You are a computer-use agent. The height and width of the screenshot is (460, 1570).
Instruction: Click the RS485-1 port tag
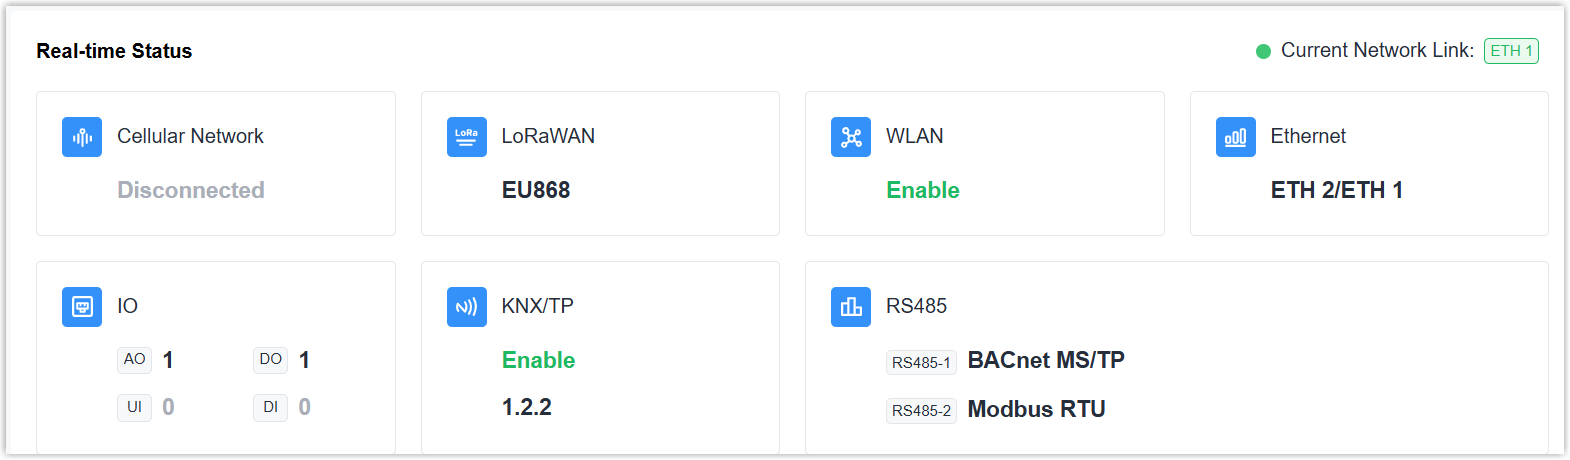[x=921, y=362]
